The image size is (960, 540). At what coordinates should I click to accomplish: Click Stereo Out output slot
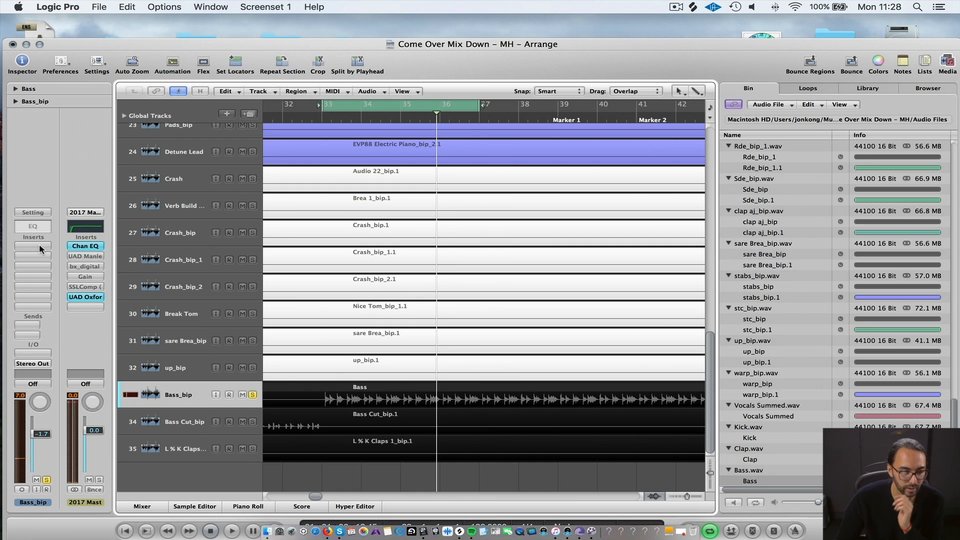pos(33,364)
